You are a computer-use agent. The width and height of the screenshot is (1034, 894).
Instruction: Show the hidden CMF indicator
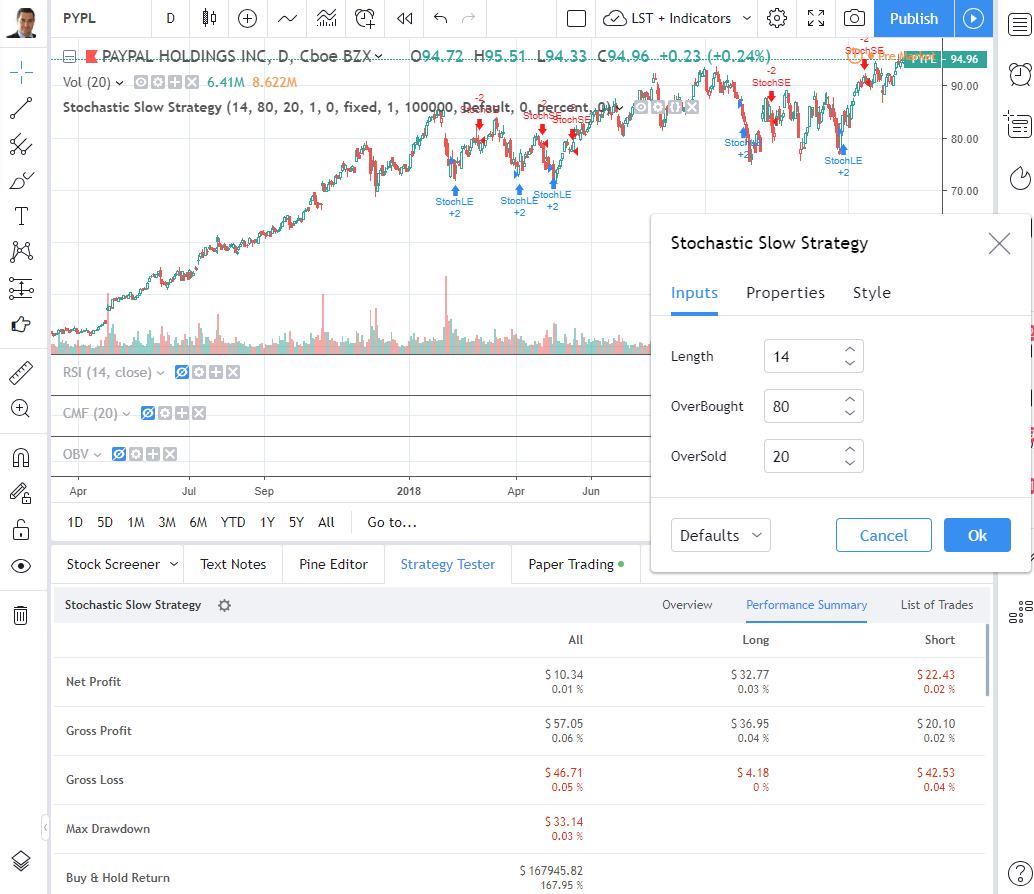coord(148,413)
